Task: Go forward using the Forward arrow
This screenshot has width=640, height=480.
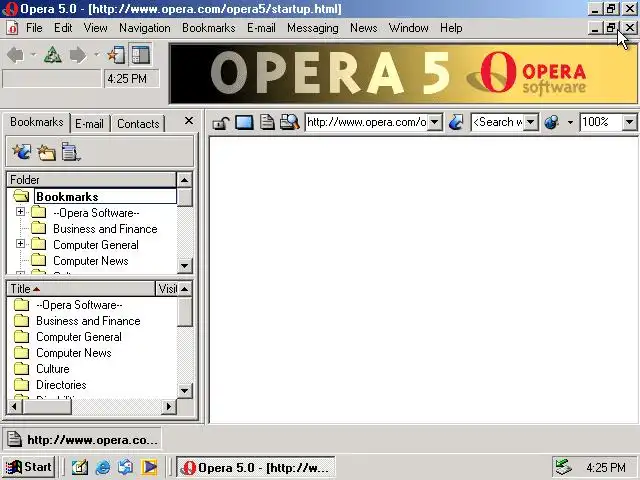Action: pos(78,55)
